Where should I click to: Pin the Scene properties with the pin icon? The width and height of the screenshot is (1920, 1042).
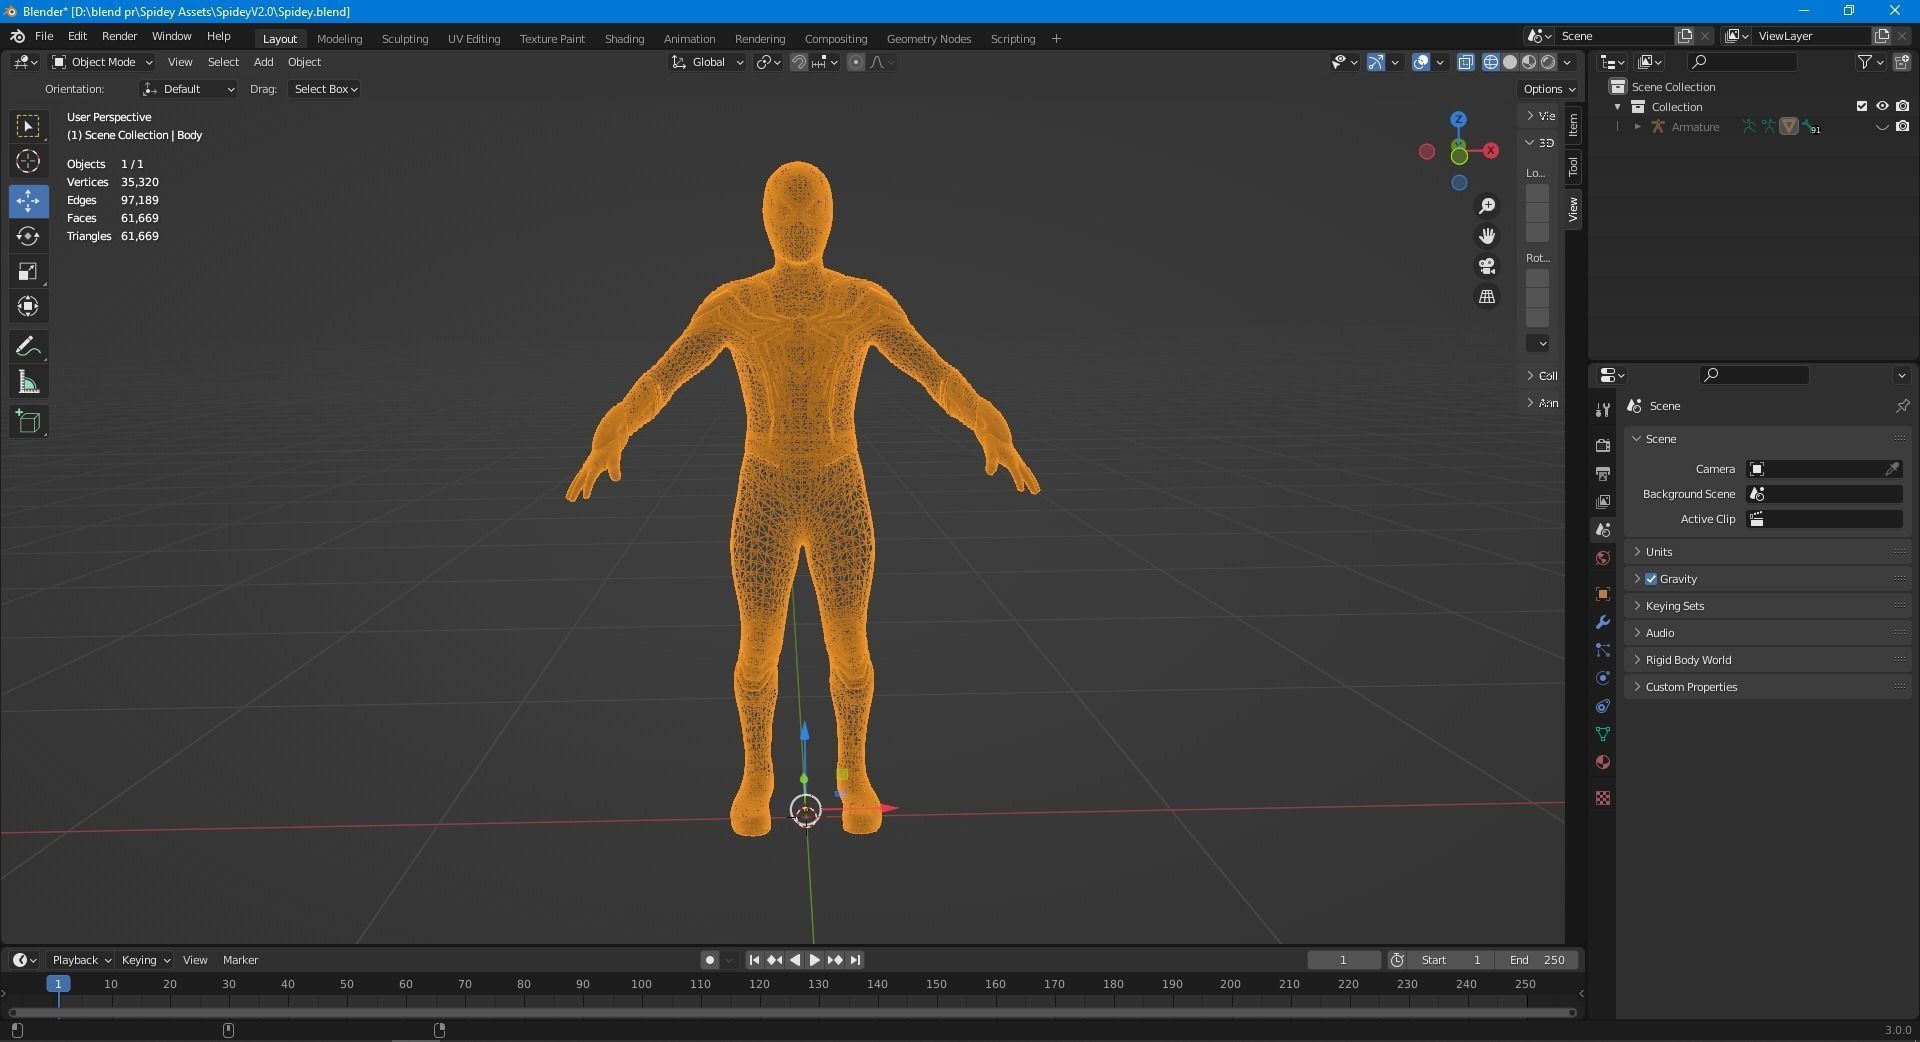click(1902, 406)
